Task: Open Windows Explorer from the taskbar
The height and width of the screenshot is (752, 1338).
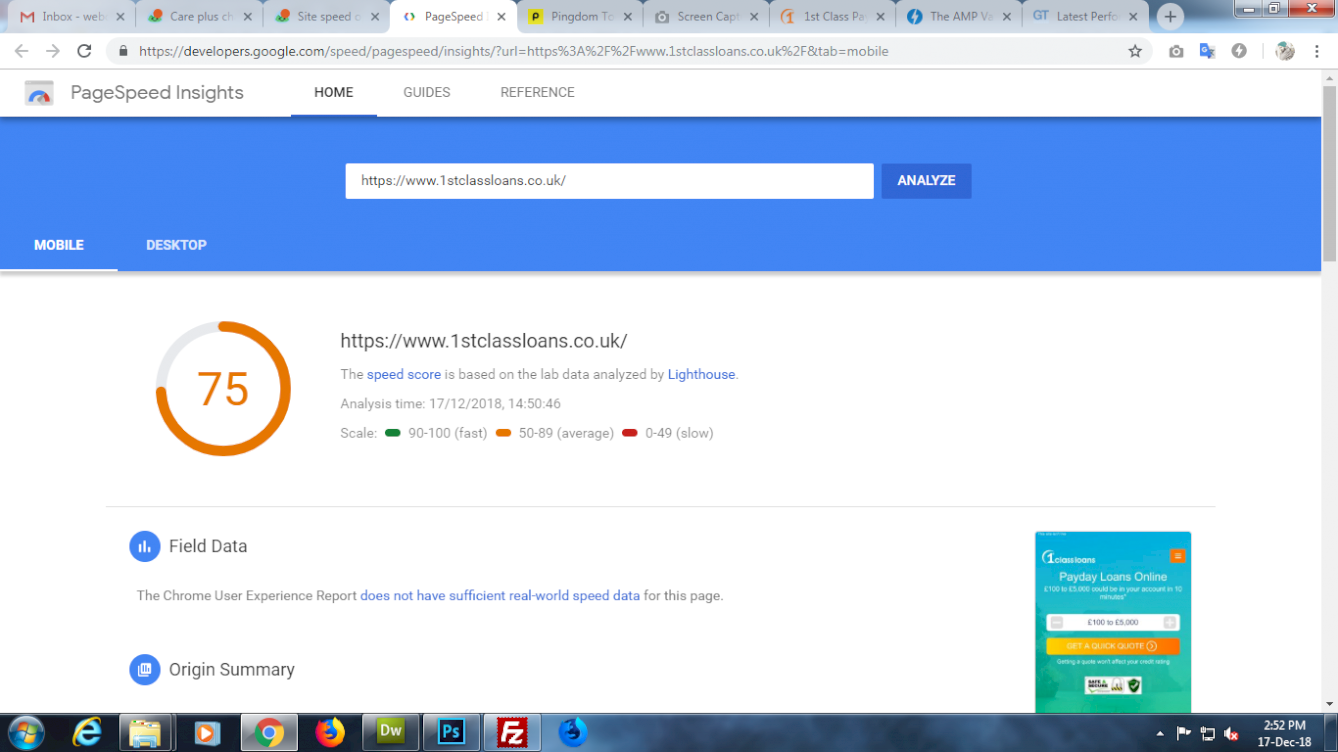Action: click(x=146, y=733)
